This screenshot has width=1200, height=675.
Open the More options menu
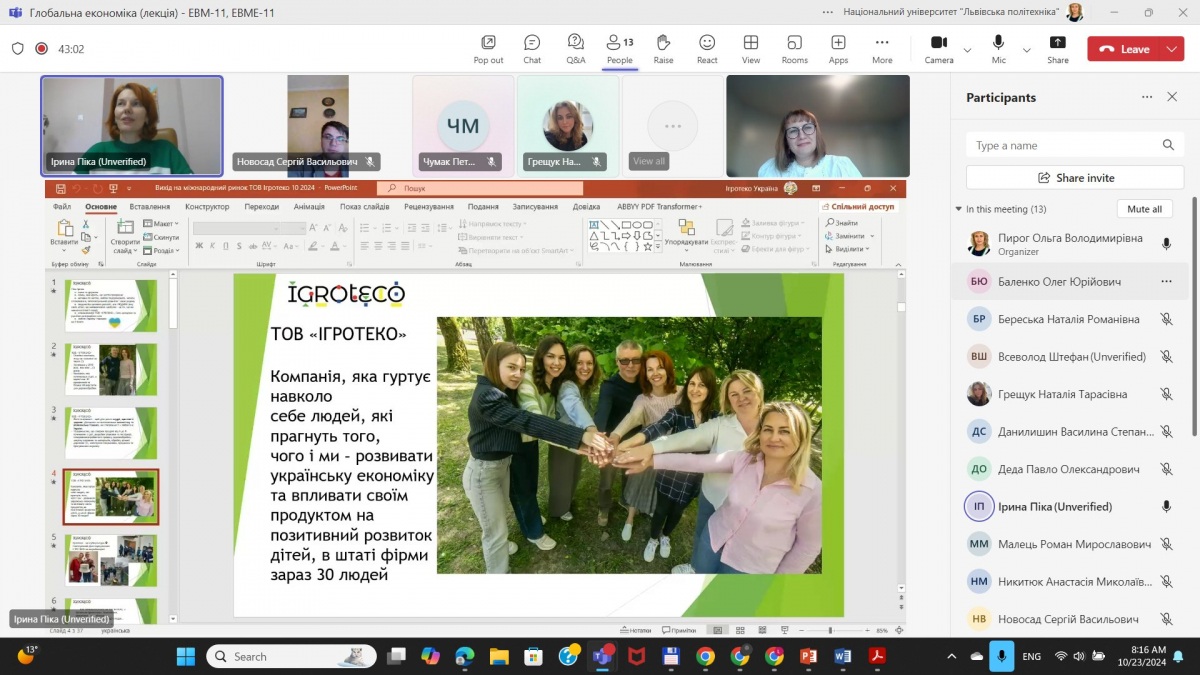point(881,48)
